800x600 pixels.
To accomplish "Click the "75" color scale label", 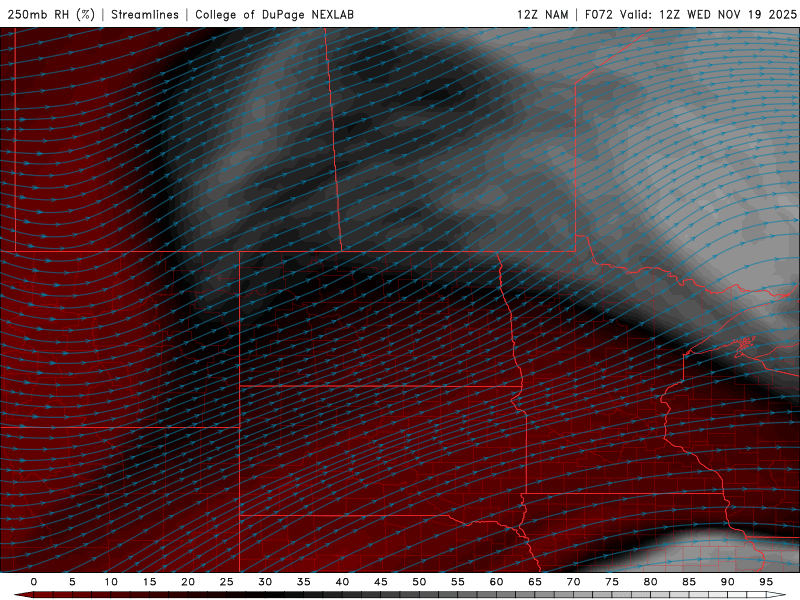I will click(x=611, y=582).
